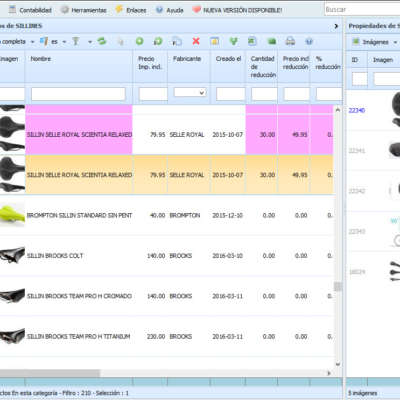Click the Precio filter field
This screenshot has width=400, height=400.
click(153, 94)
